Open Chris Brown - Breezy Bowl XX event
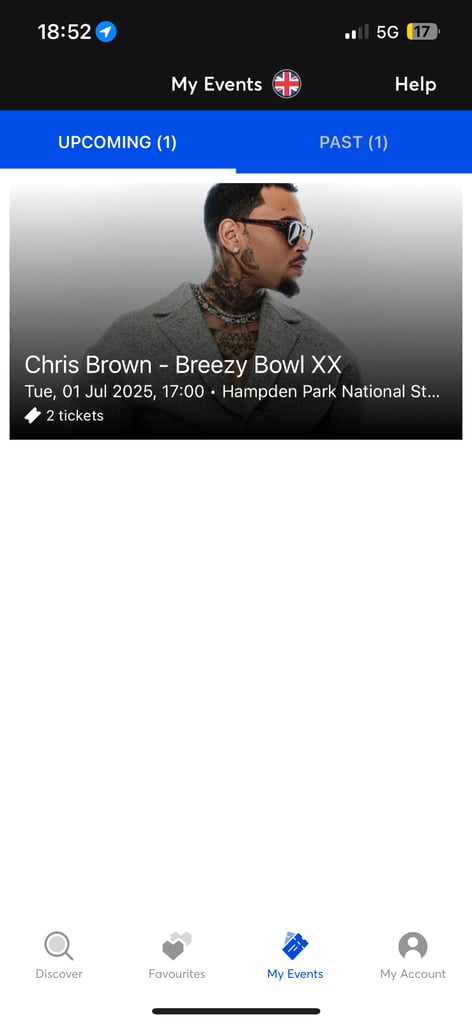 pos(183,365)
